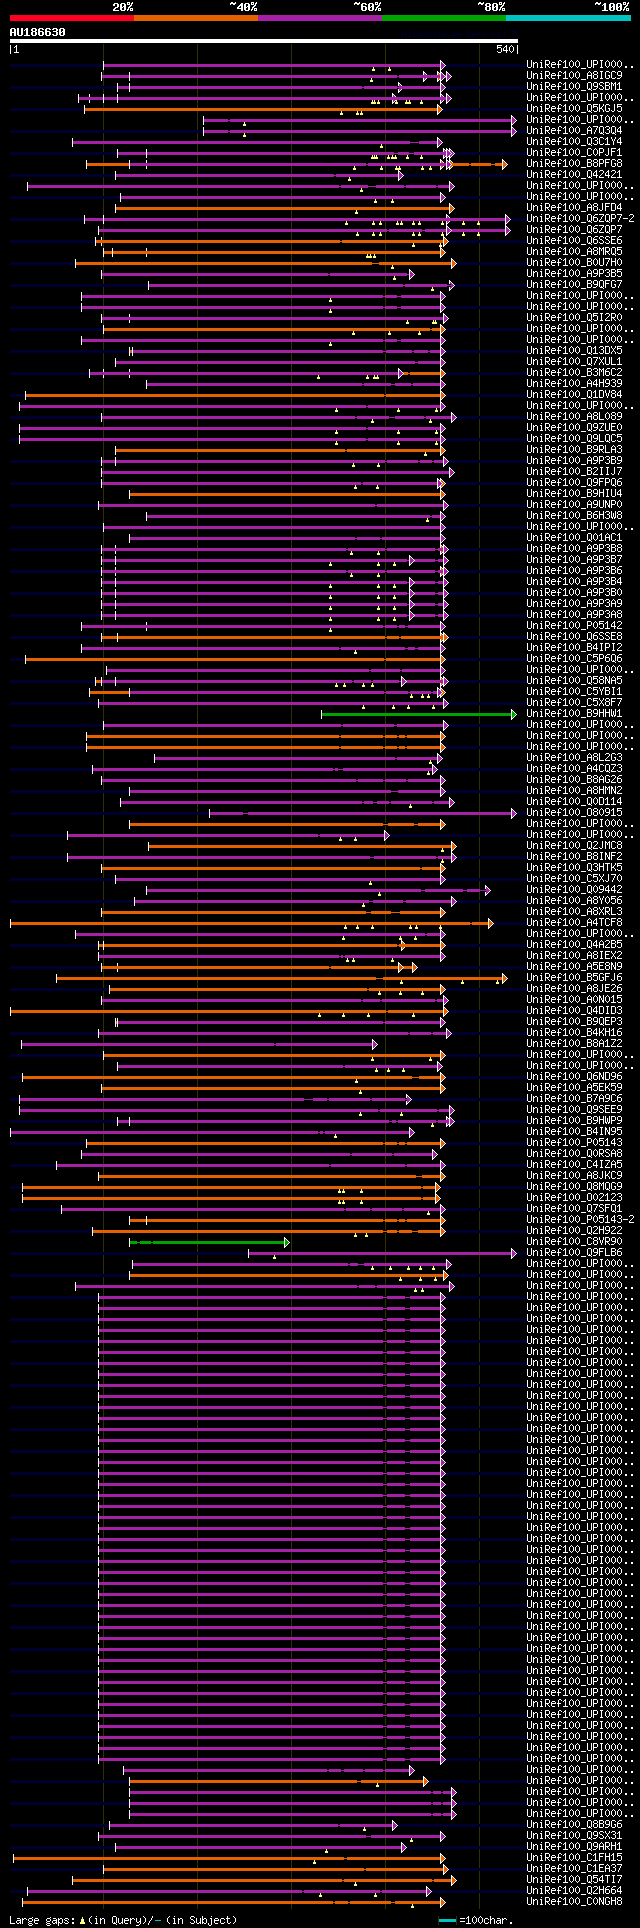Open hit UniRef100_Q6SSE8
The image size is (640, 1928).
(574, 636)
